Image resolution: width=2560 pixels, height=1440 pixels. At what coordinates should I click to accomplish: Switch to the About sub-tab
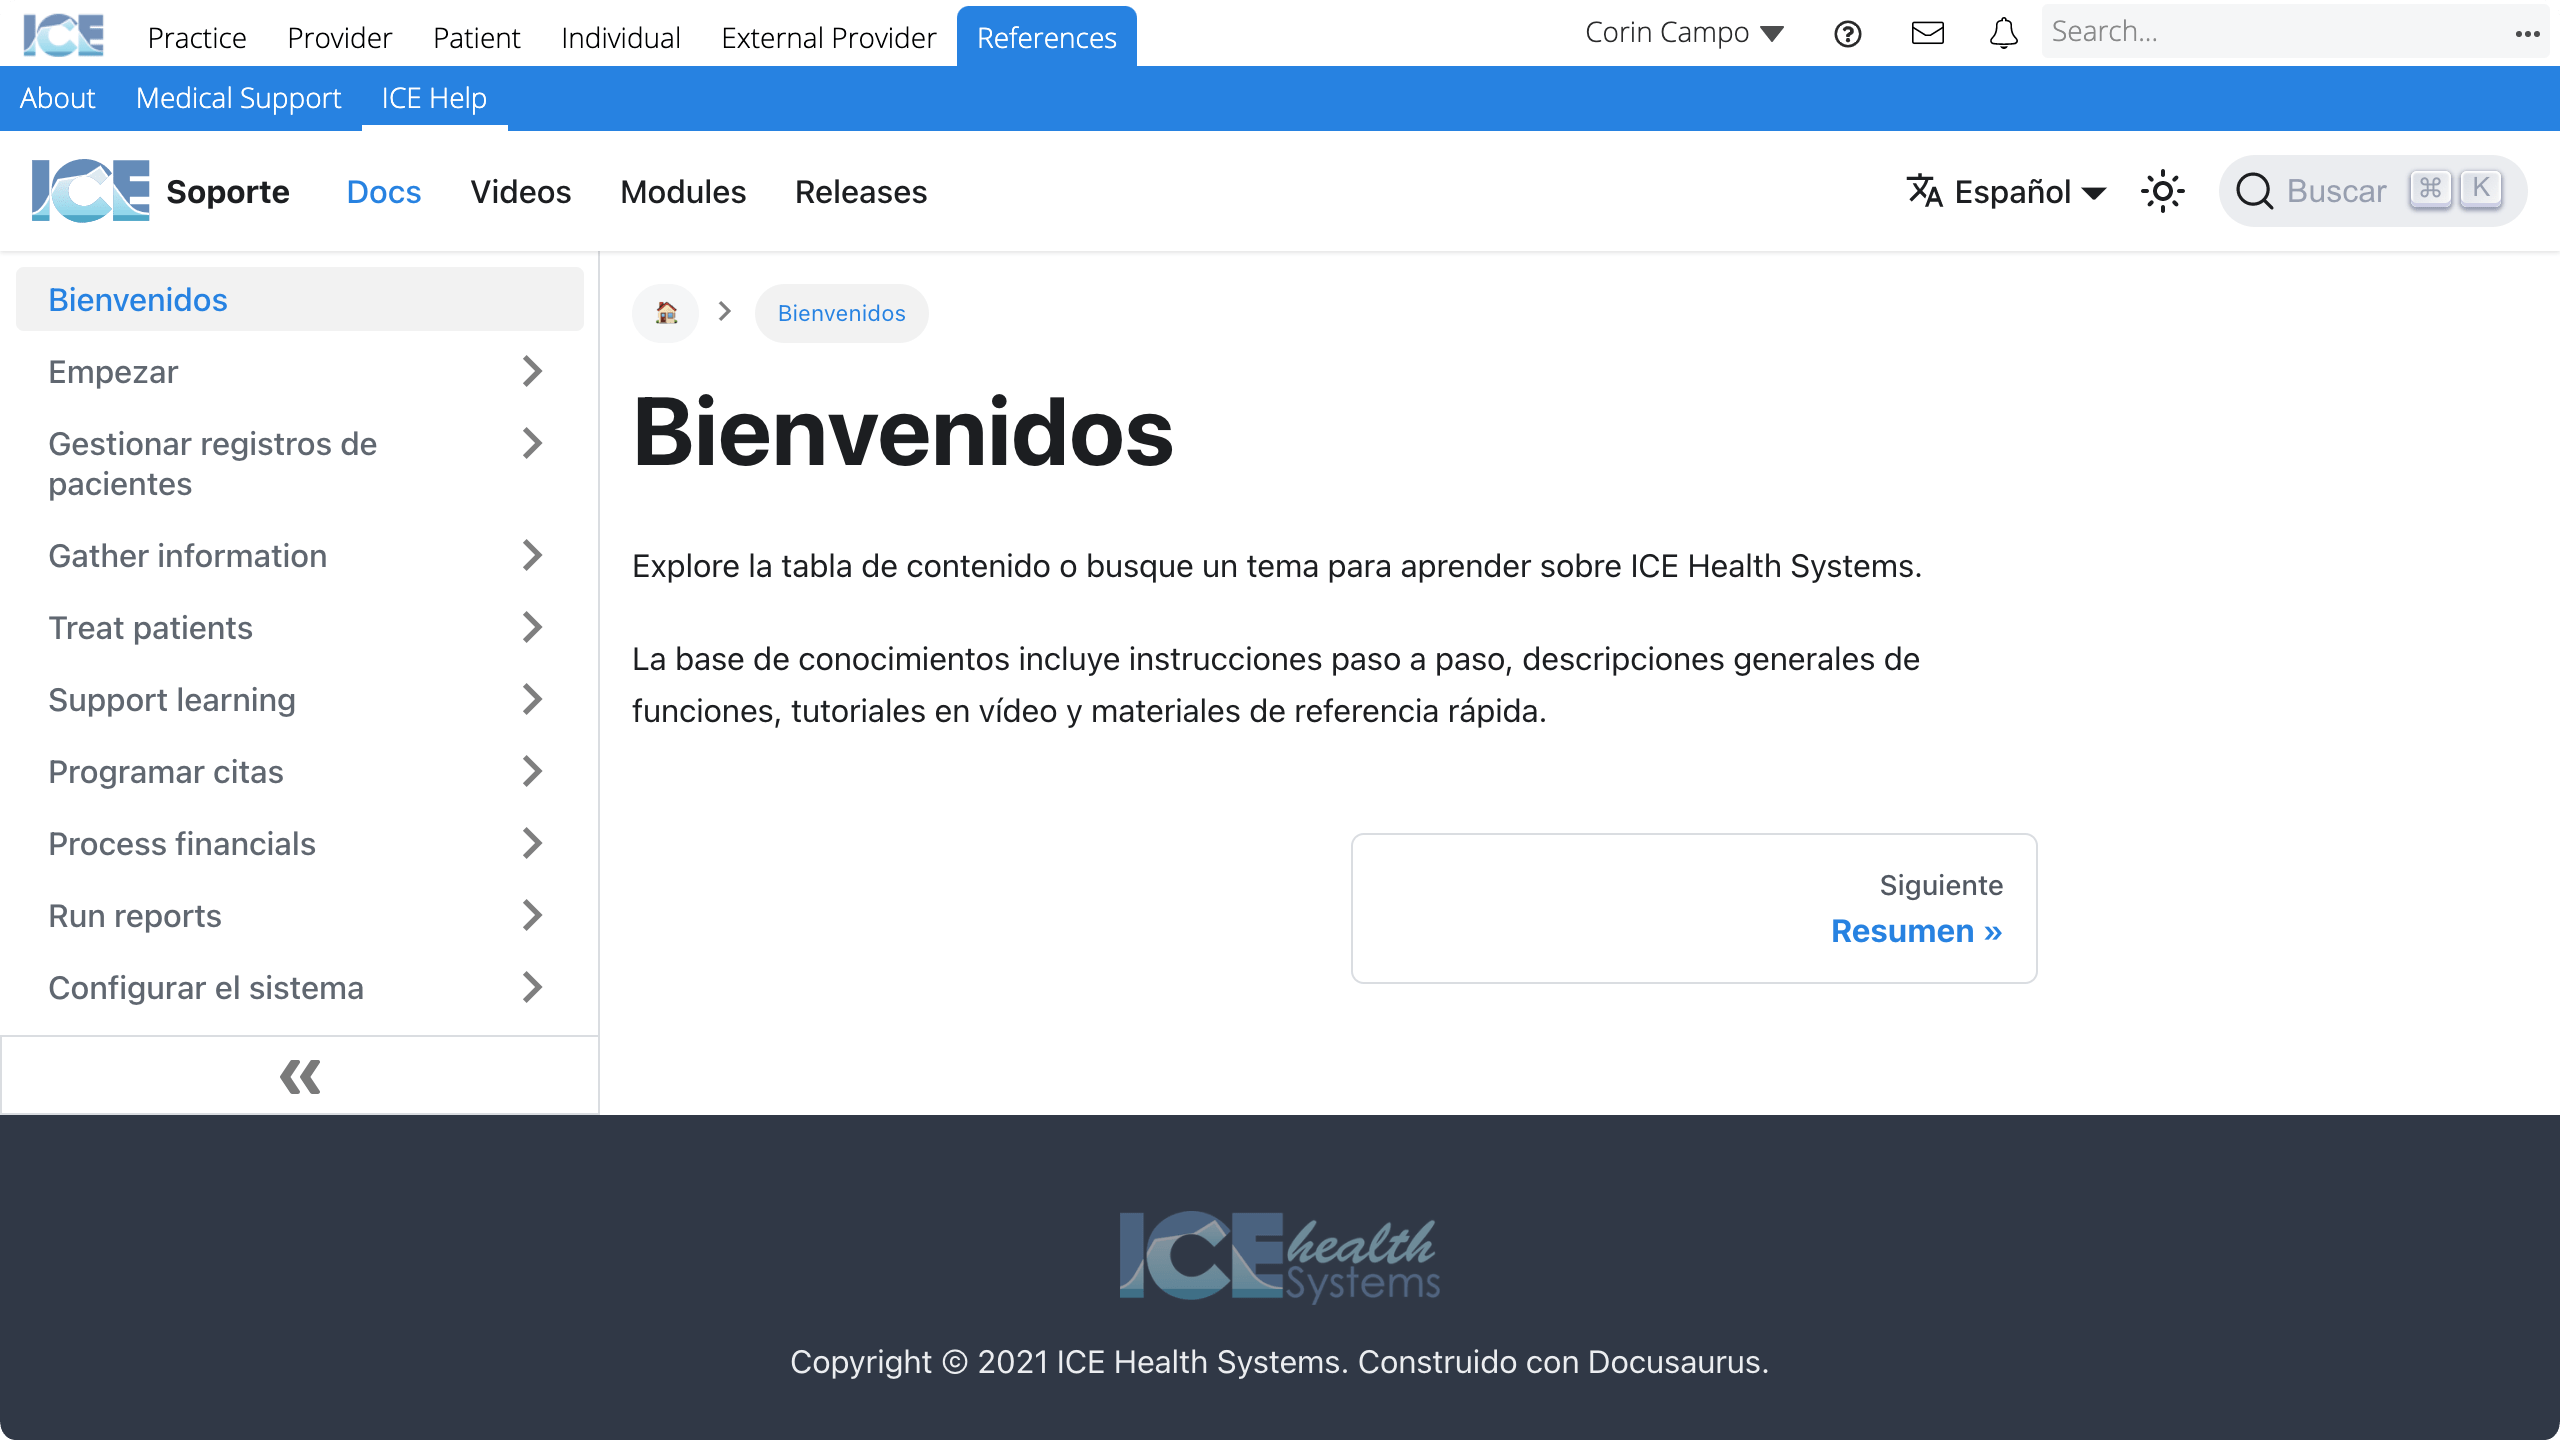pos(57,98)
